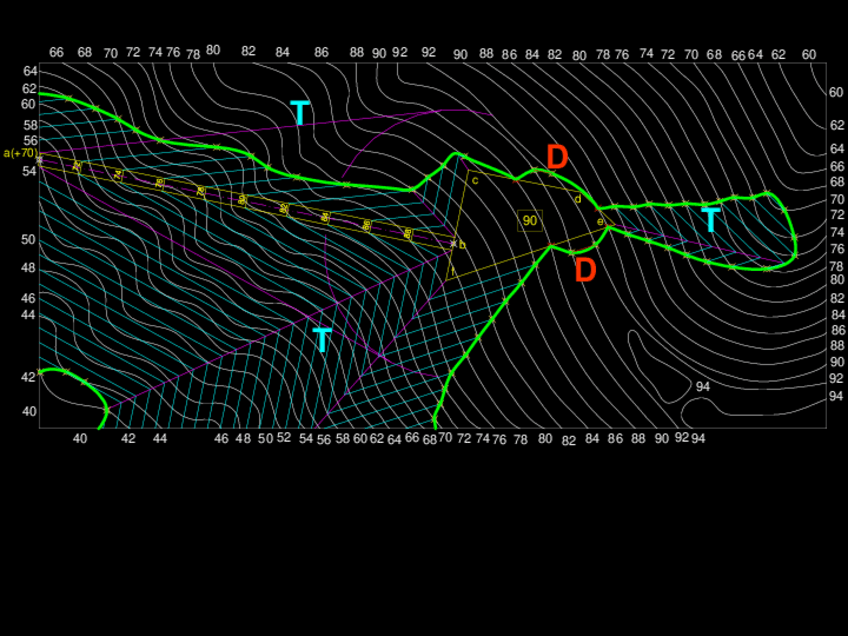Click the cyan T inside right green loop

point(710,220)
